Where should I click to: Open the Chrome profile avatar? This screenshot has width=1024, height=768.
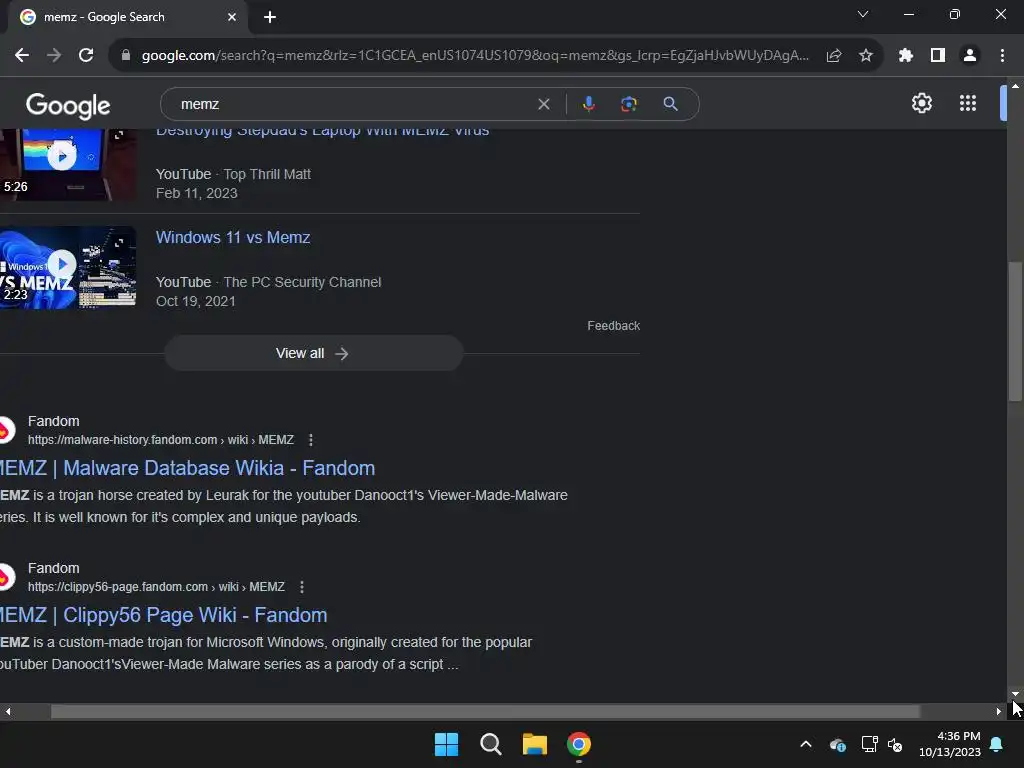click(x=970, y=56)
